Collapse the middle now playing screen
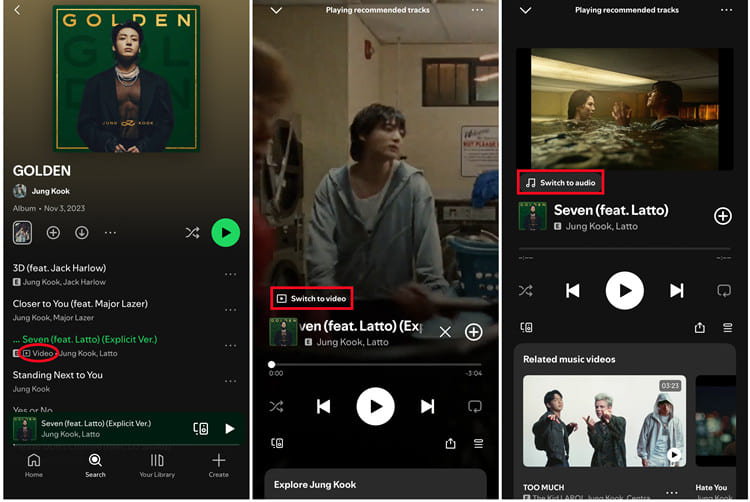The width and height of the screenshot is (750, 502). (x=276, y=10)
